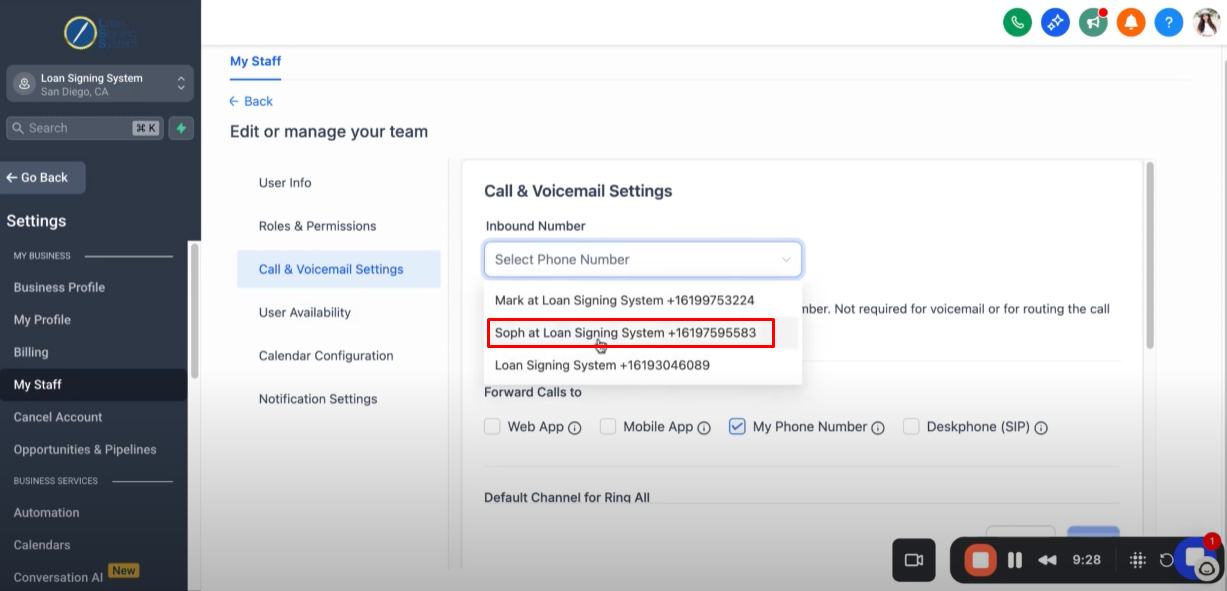Open the Notification Settings section

click(x=318, y=399)
